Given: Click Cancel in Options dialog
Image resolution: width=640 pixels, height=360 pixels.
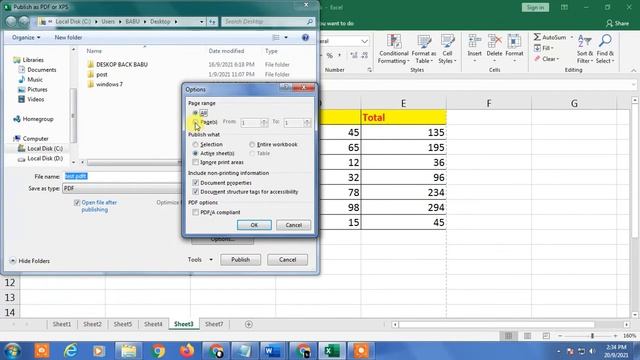Looking at the screenshot, I should click(293, 225).
